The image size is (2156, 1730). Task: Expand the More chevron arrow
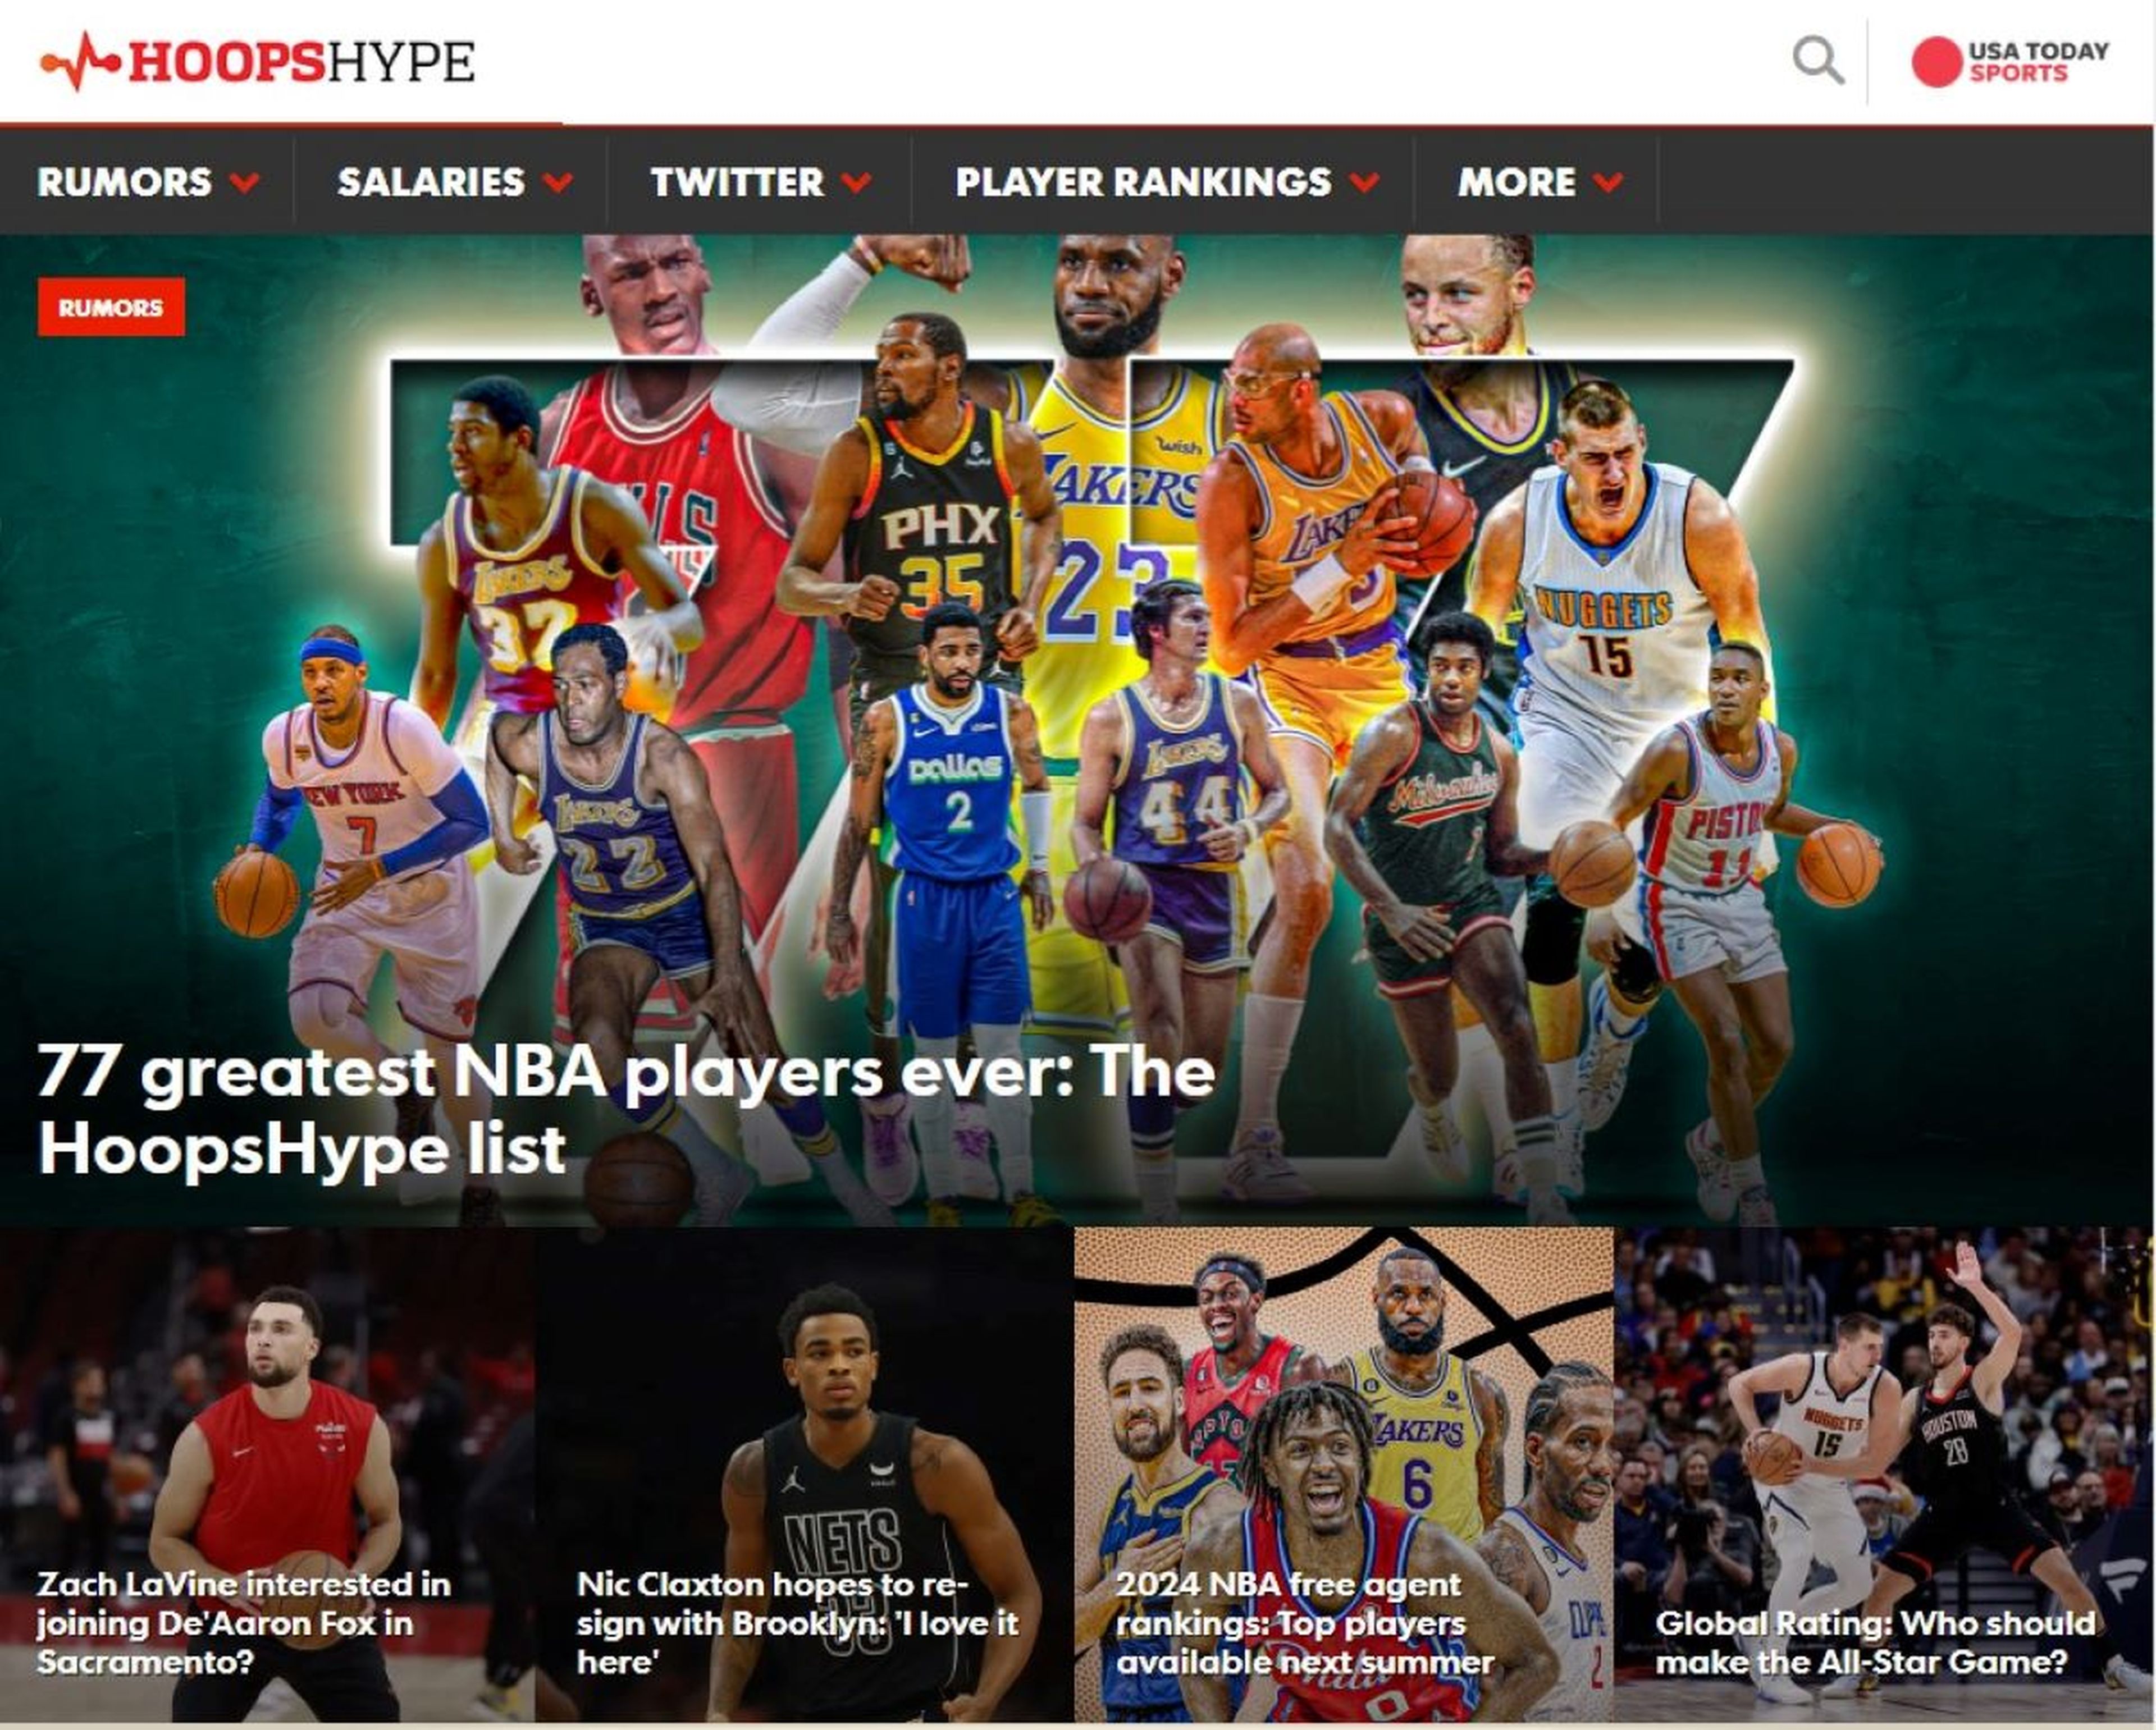(x=1608, y=182)
